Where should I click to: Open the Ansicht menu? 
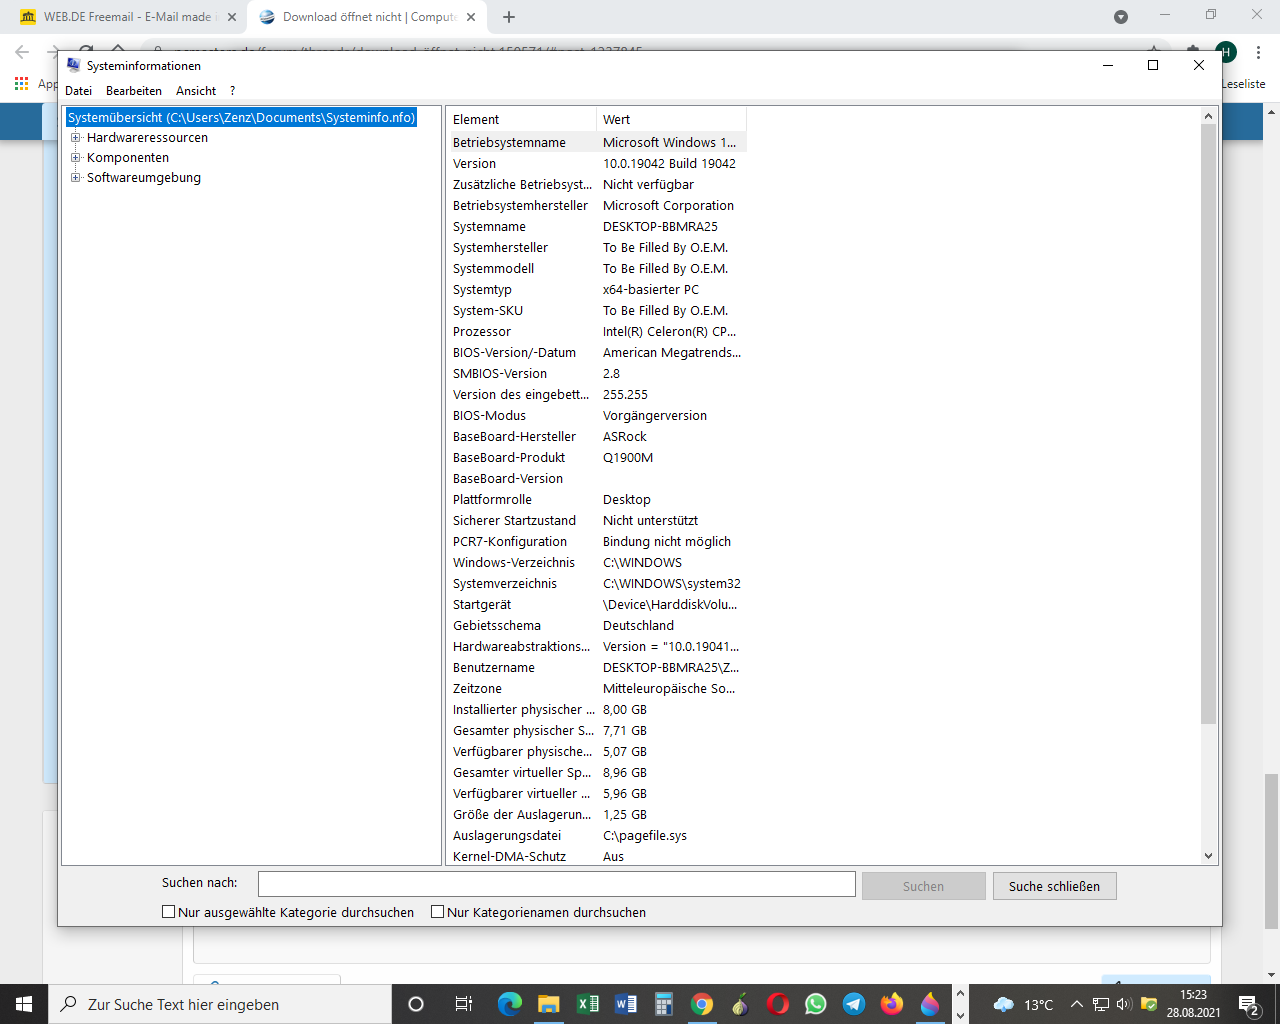[x=196, y=91]
